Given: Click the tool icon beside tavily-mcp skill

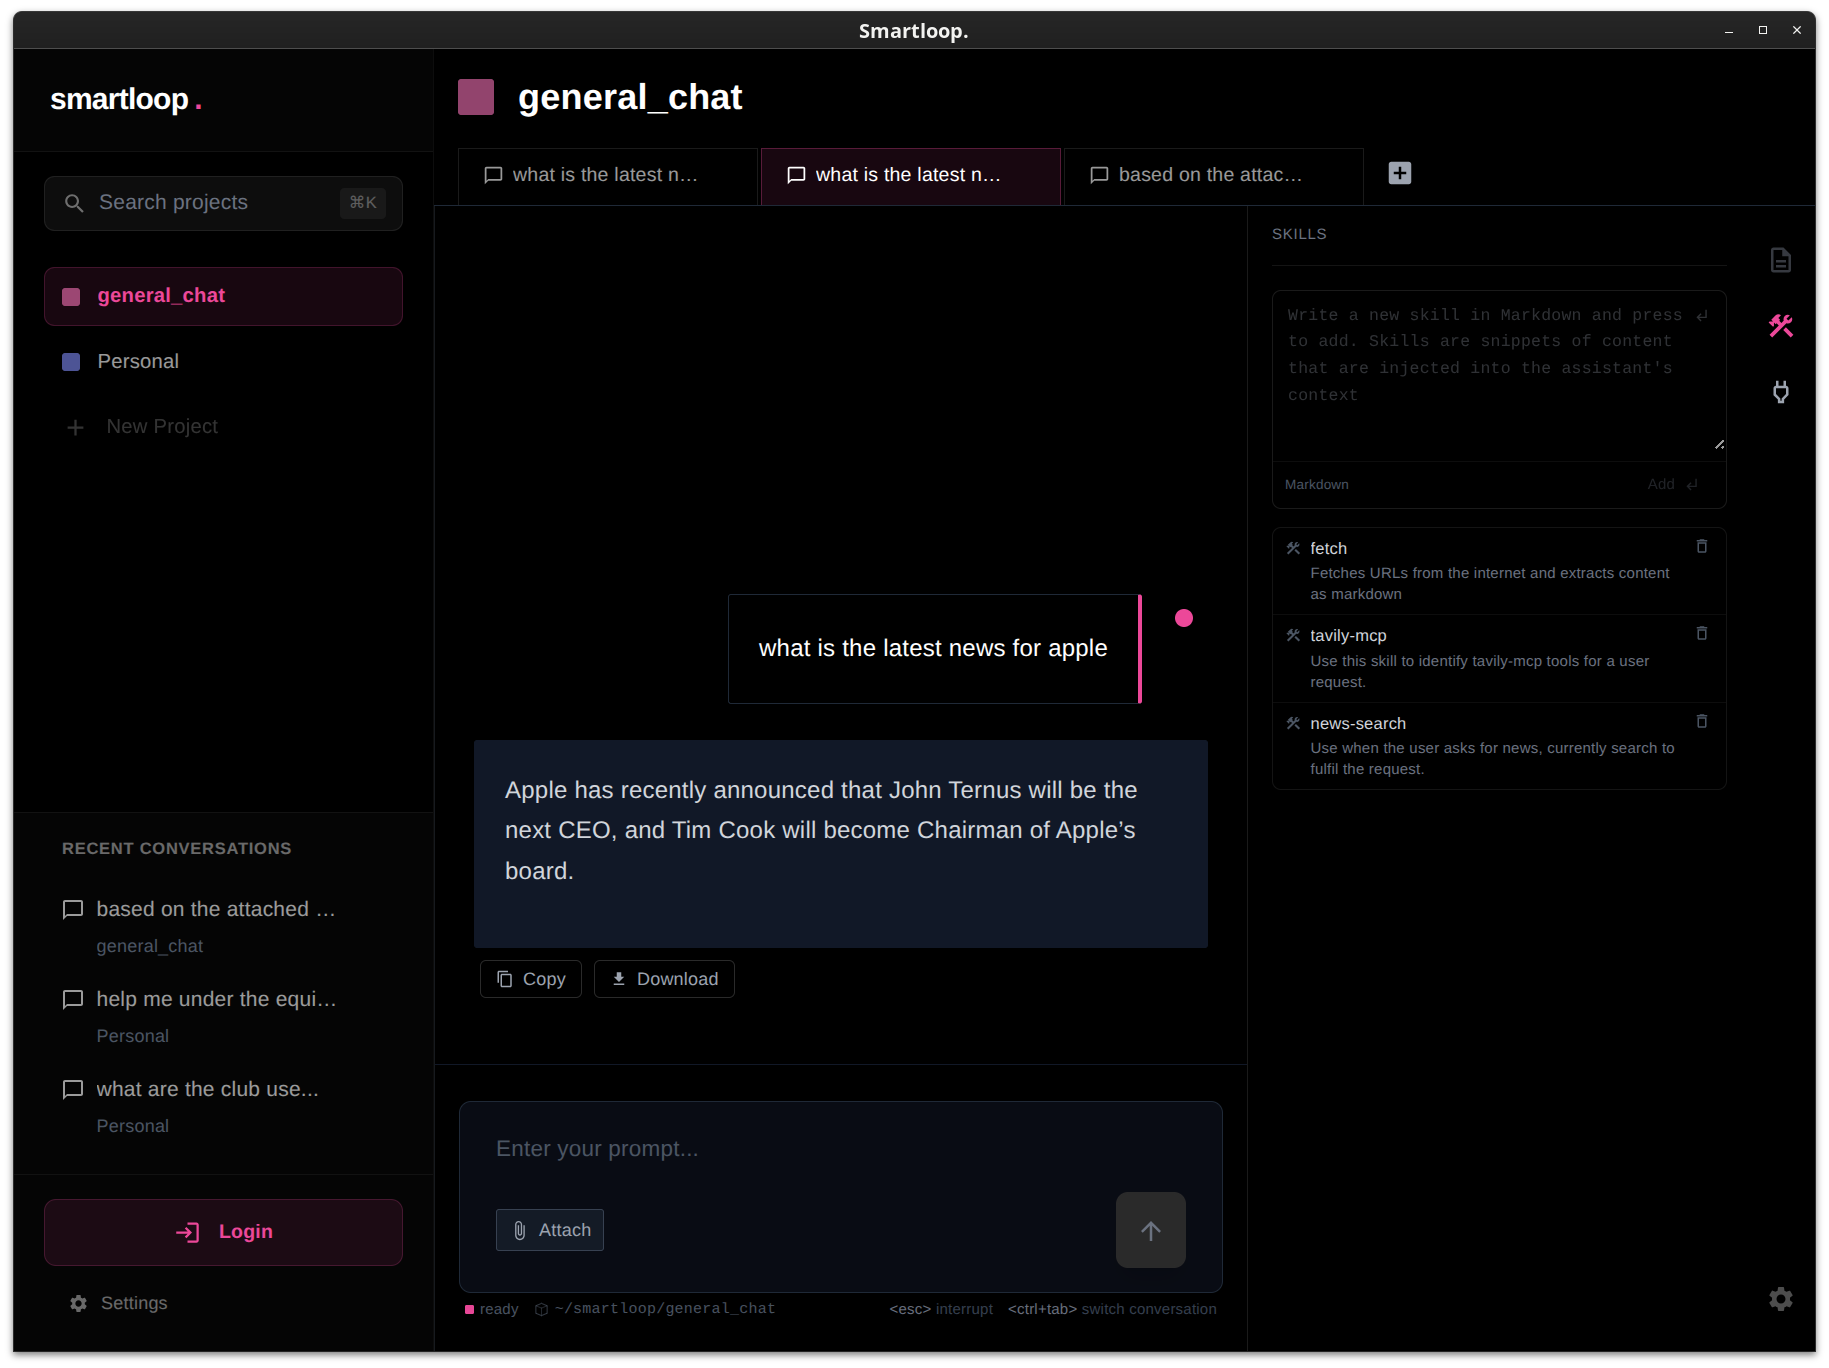Looking at the screenshot, I should [x=1293, y=635].
